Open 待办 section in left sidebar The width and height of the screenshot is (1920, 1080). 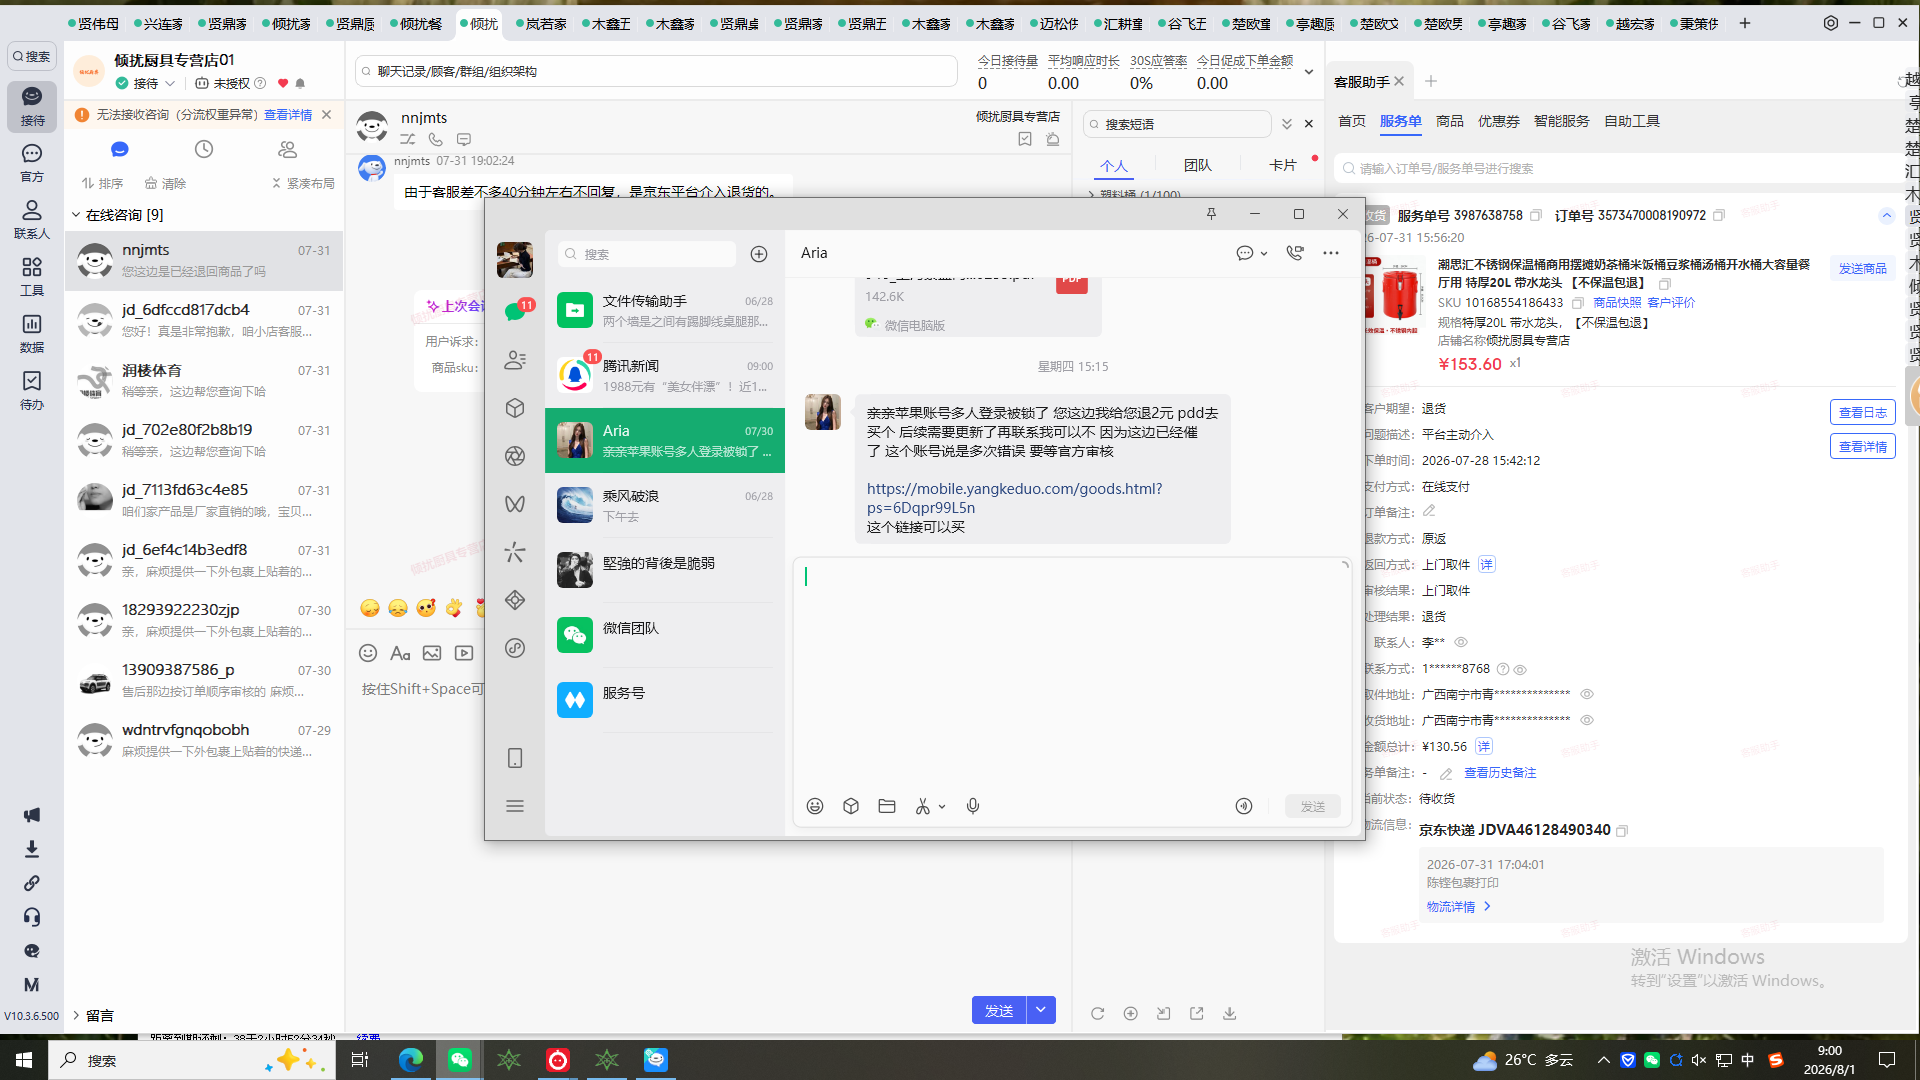32,390
